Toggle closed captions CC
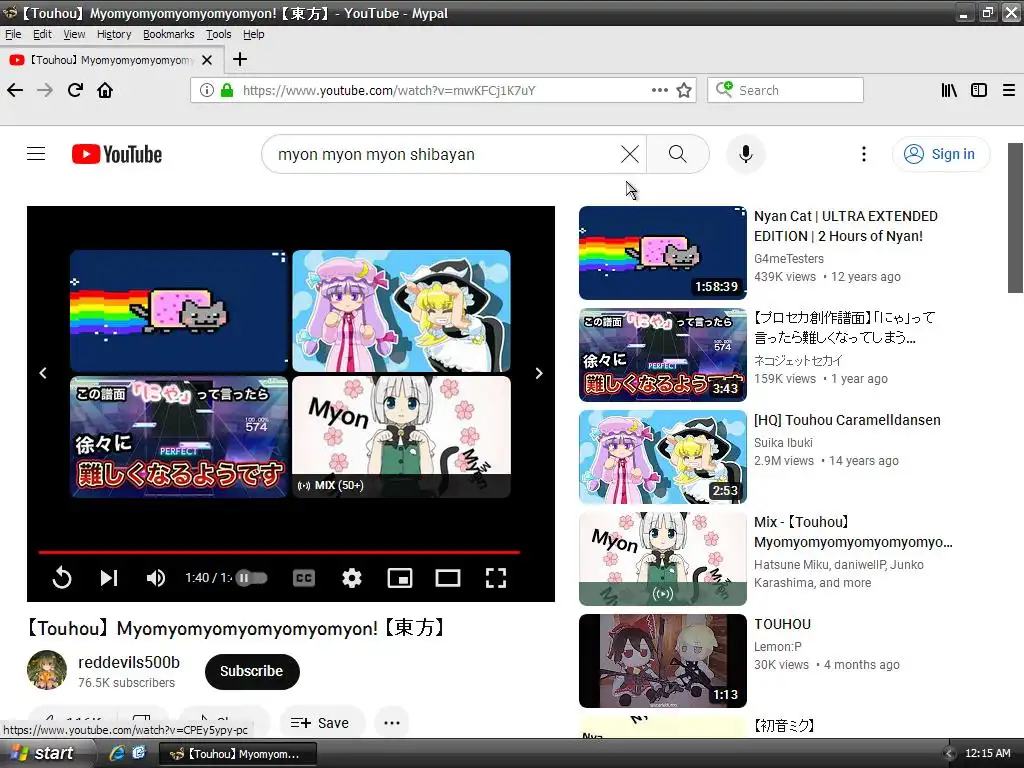The image size is (1024, 768). pos(304,578)
